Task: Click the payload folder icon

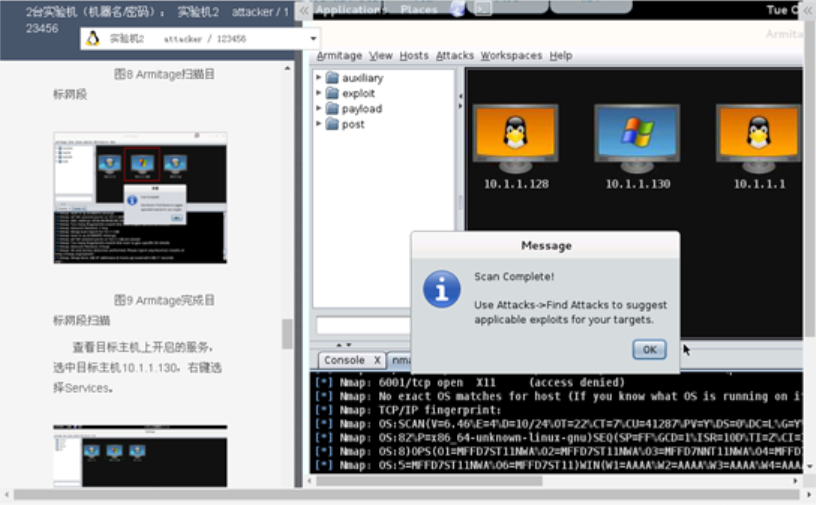Action: pos(332,109)
